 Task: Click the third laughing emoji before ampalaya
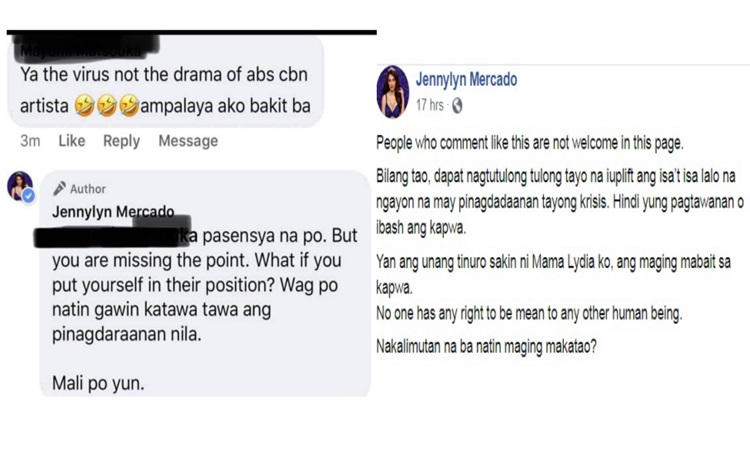[129, 106]
